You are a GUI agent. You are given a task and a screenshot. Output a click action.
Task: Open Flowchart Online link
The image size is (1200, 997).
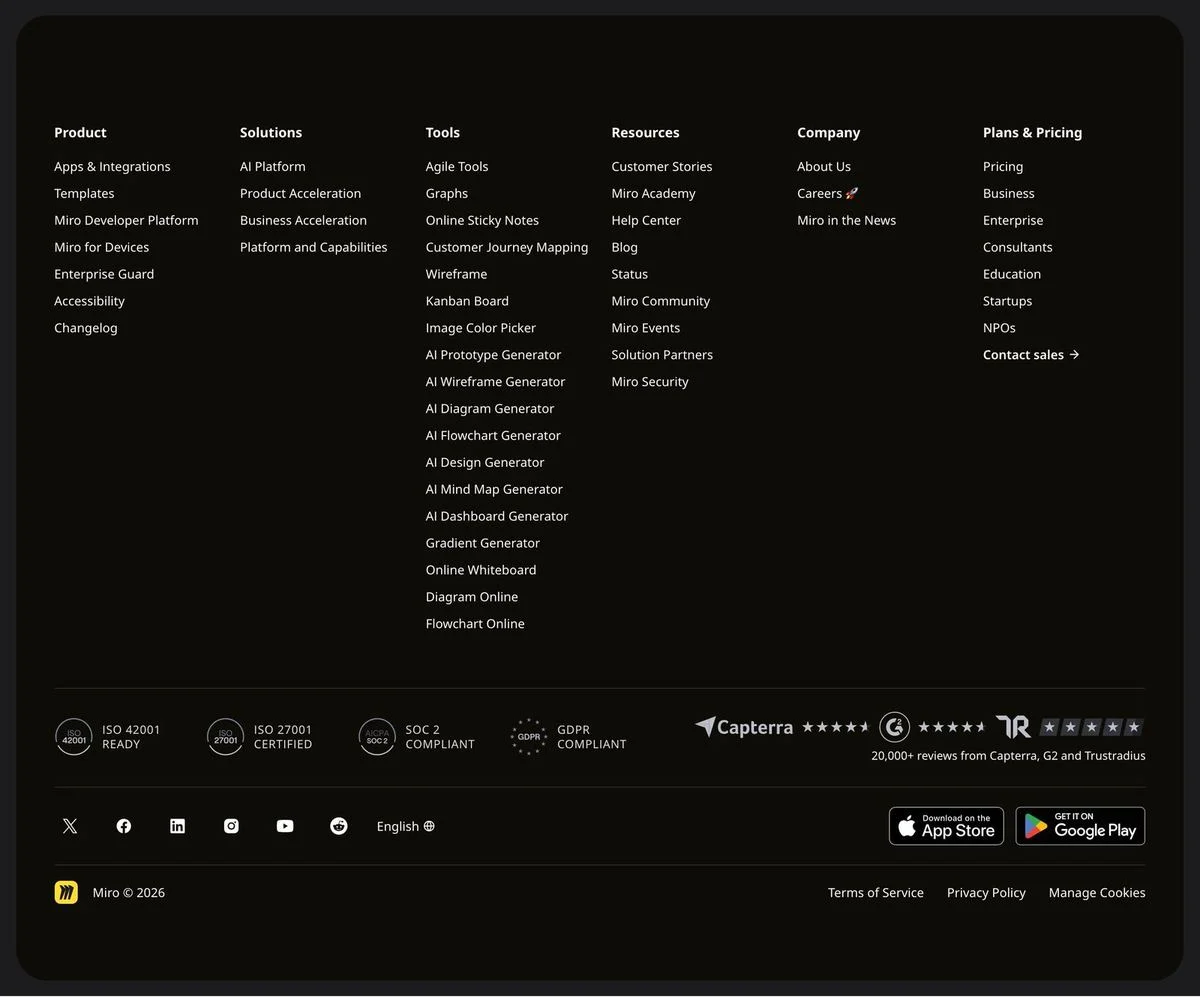(475, 624)
